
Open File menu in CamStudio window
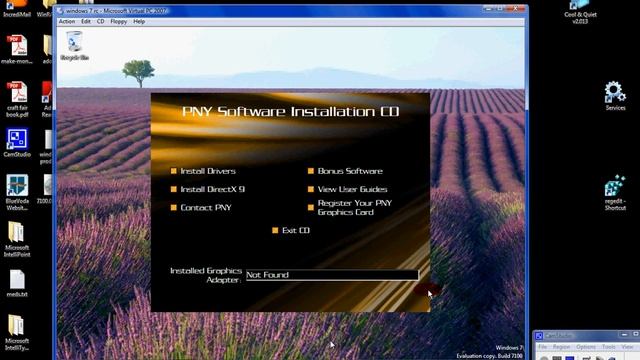click(542, 347)
